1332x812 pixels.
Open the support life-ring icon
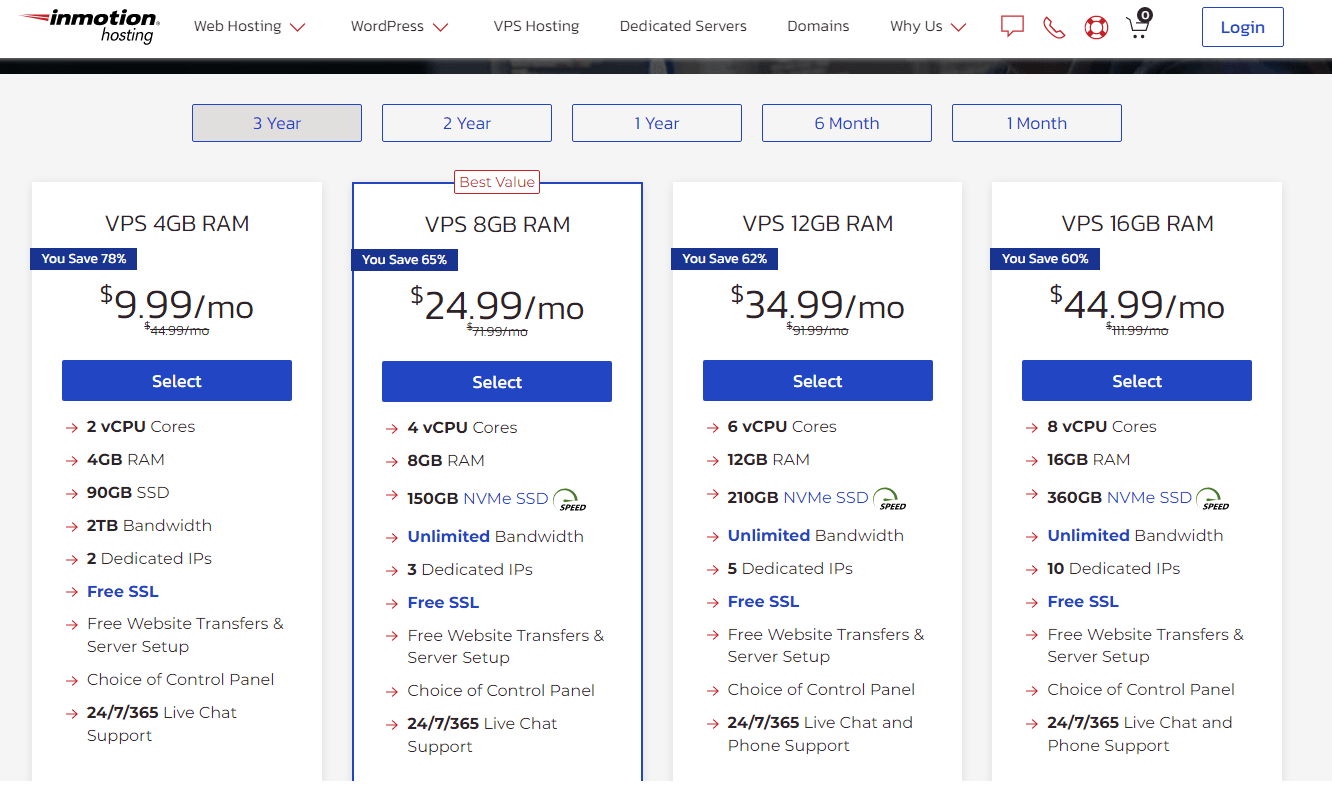pyautogui.click(x=1096, y=27)
